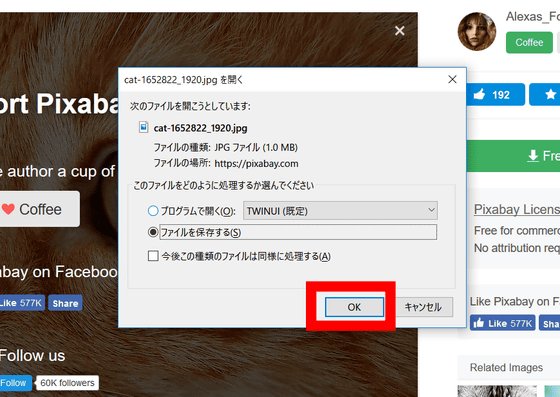Click the Alexas author name link
This screenshot has width=560, height=397.
(x=533, y=17)
